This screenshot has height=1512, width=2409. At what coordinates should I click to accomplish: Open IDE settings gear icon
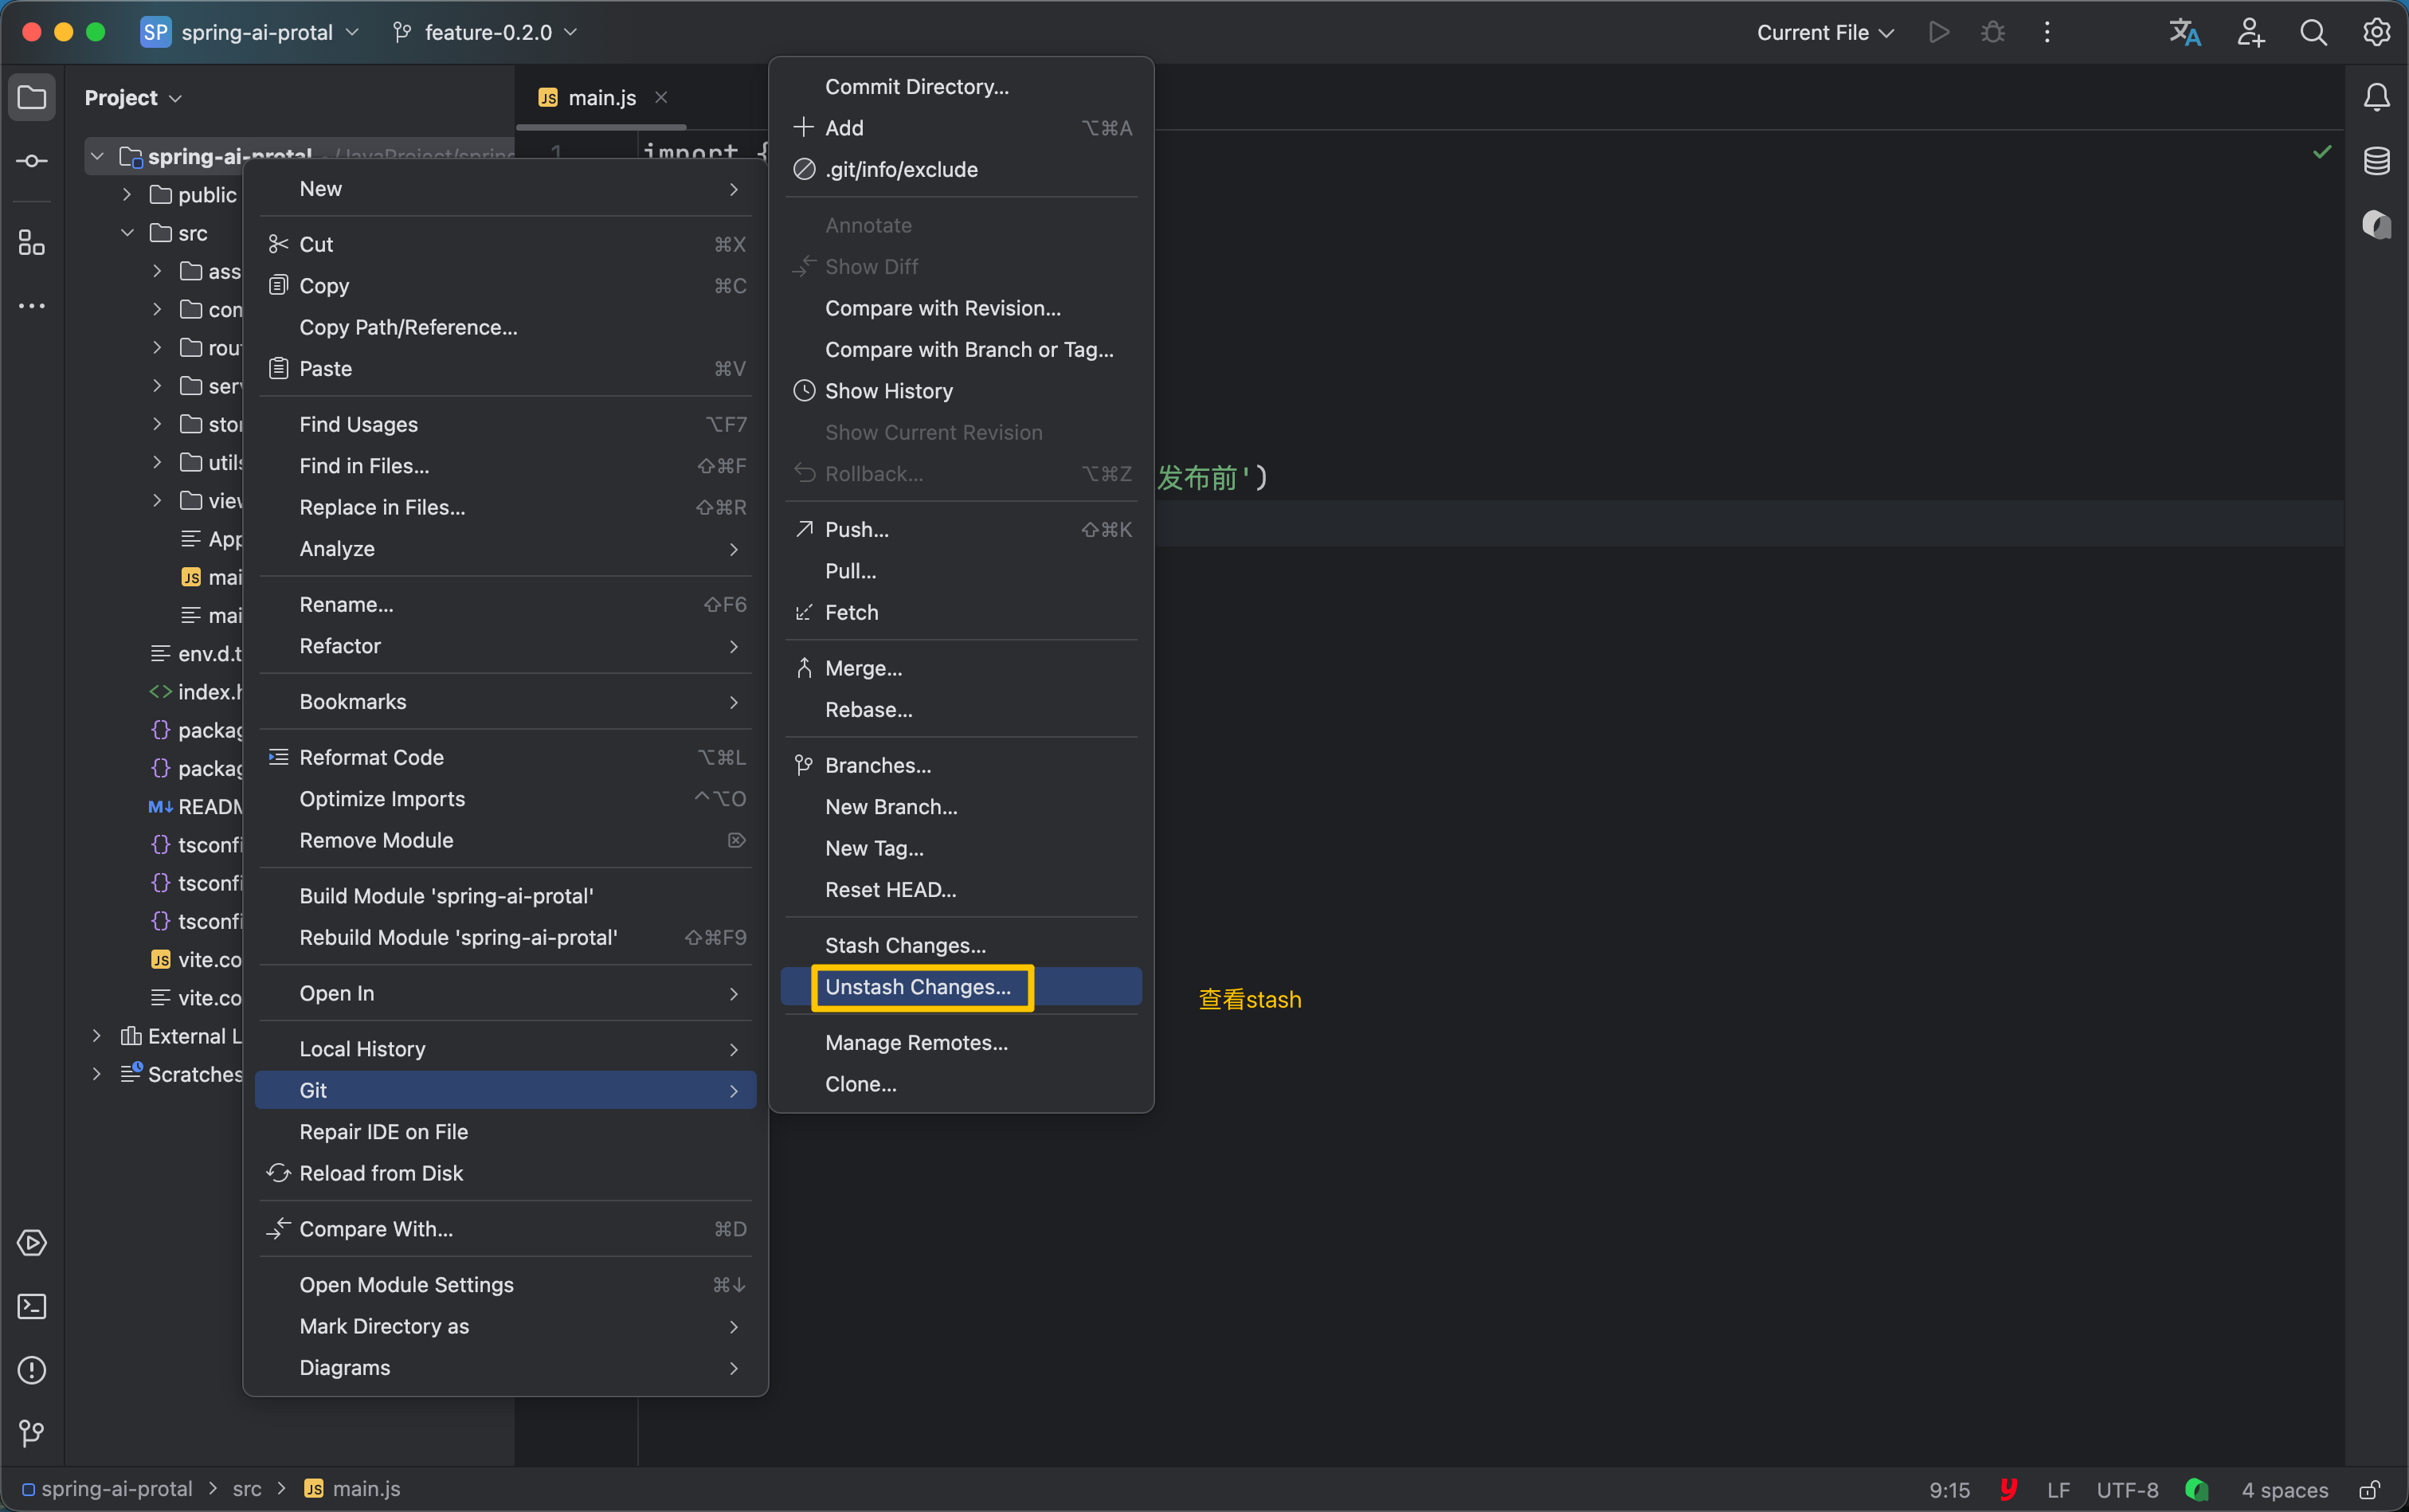[x=2376, y=32]
